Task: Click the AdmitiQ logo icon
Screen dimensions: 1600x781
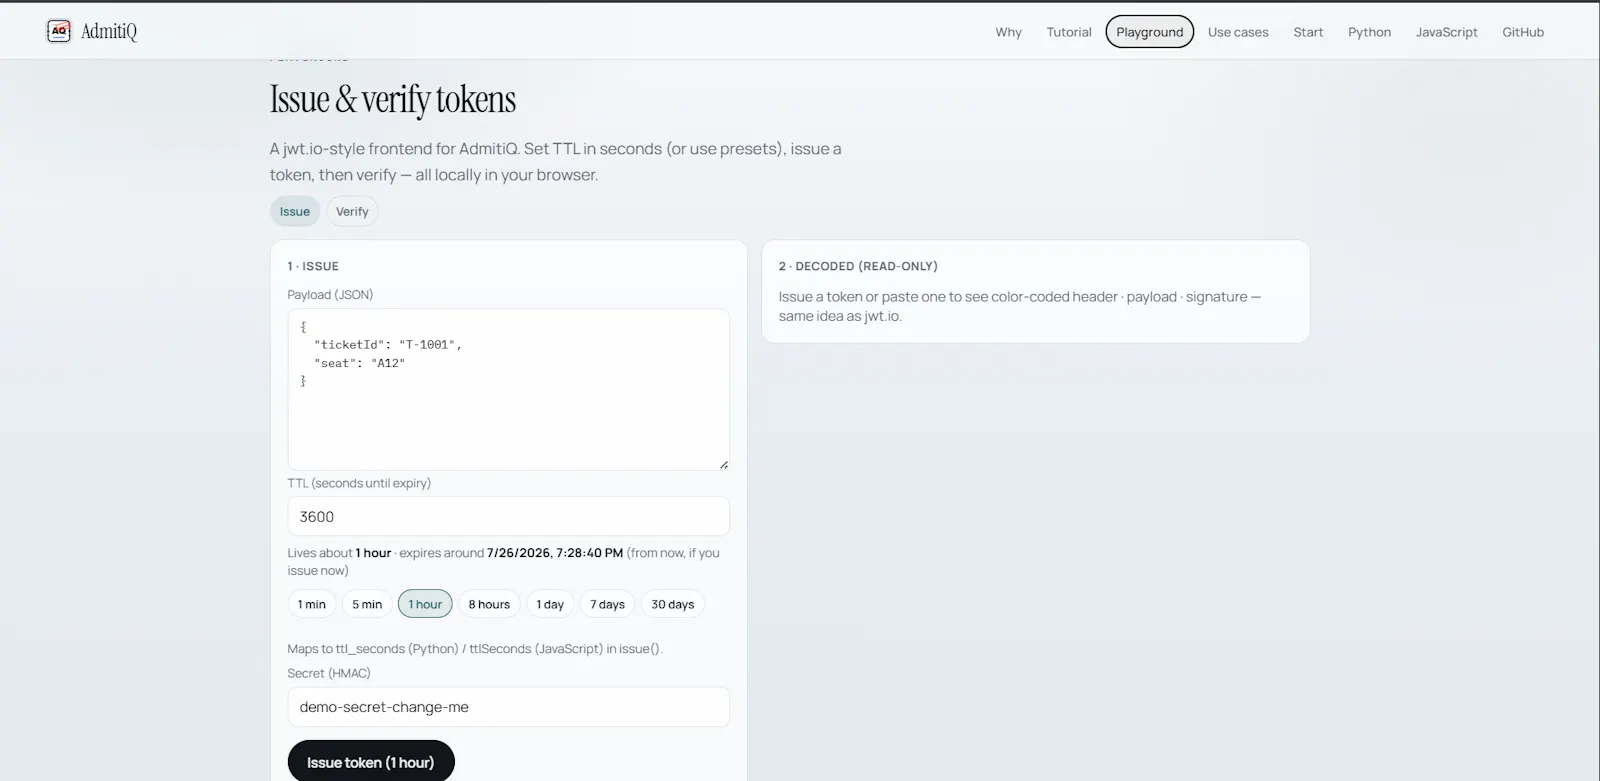Action: 59,31
